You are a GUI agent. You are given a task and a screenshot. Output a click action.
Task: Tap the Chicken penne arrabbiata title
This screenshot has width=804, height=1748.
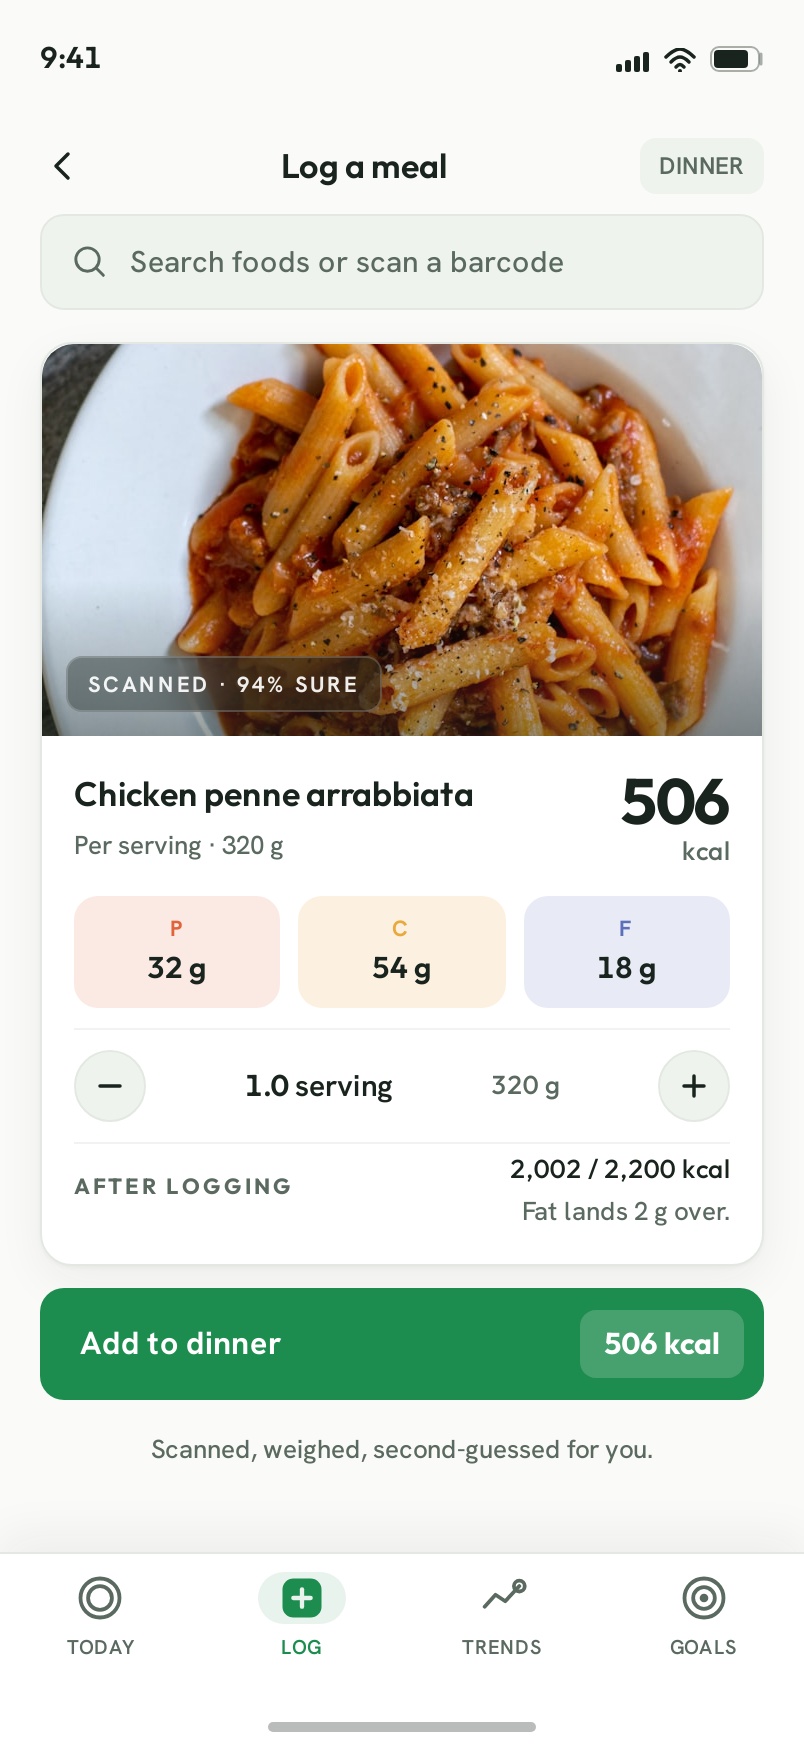(274, 795)
